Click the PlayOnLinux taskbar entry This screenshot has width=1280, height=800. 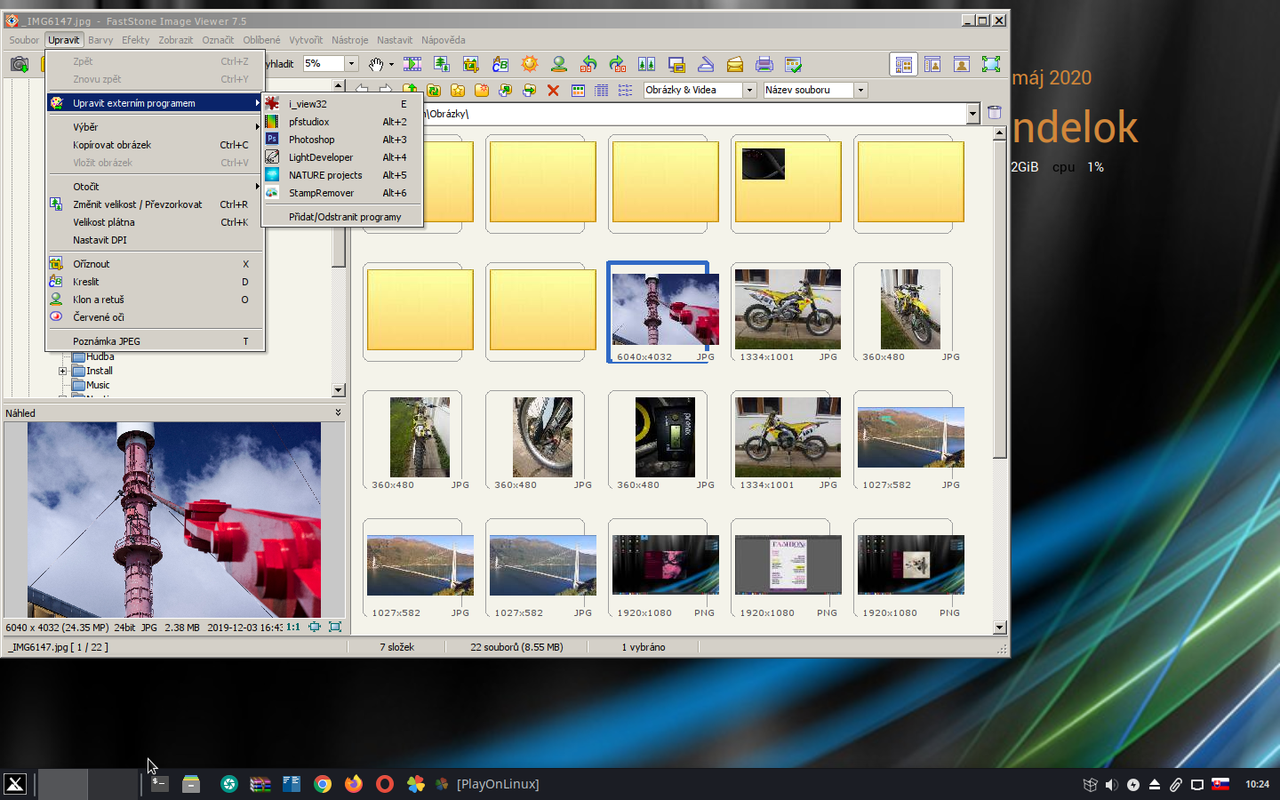coord(488,784)
